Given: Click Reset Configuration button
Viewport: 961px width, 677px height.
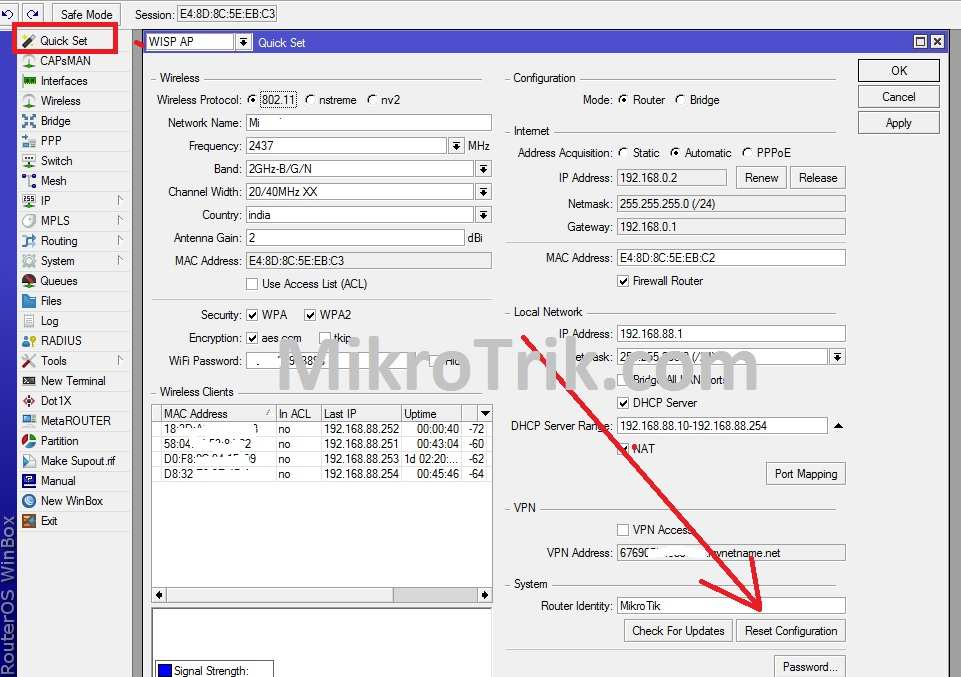Looking at the screenshot, I should [791, 631].
